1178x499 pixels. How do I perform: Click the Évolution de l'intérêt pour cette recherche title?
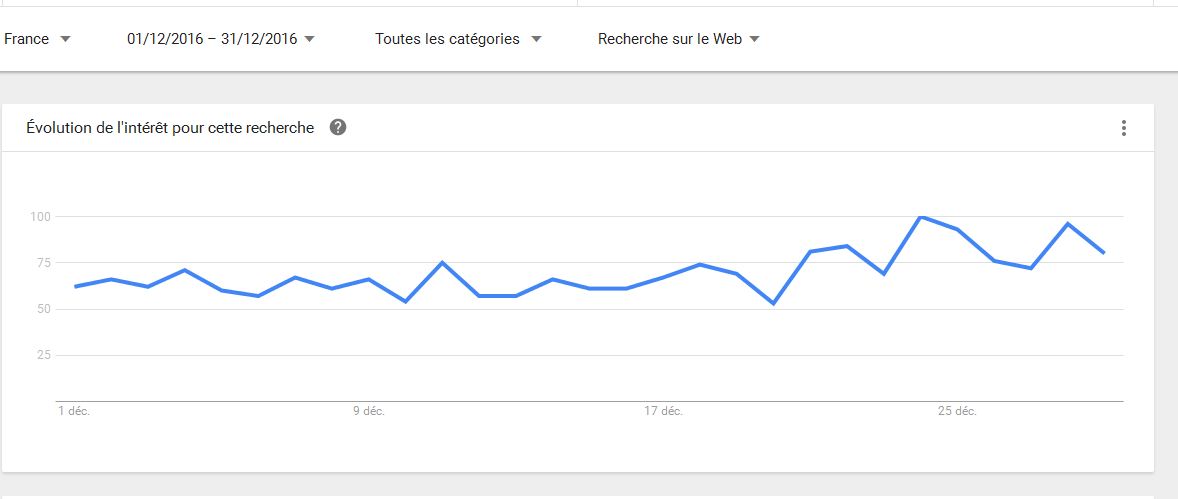tap(170, 128)
